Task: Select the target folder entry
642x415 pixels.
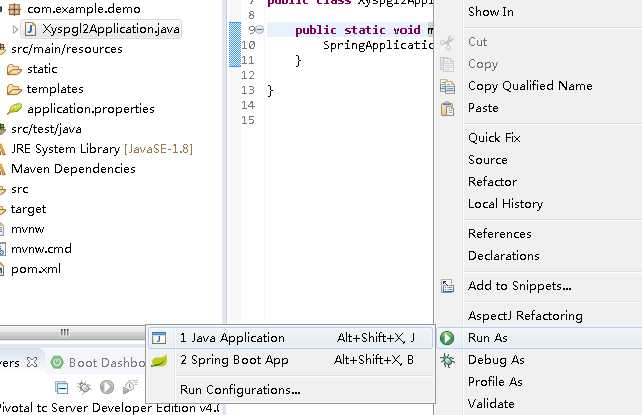Action: pyautogui.click(x=28, y=209)
